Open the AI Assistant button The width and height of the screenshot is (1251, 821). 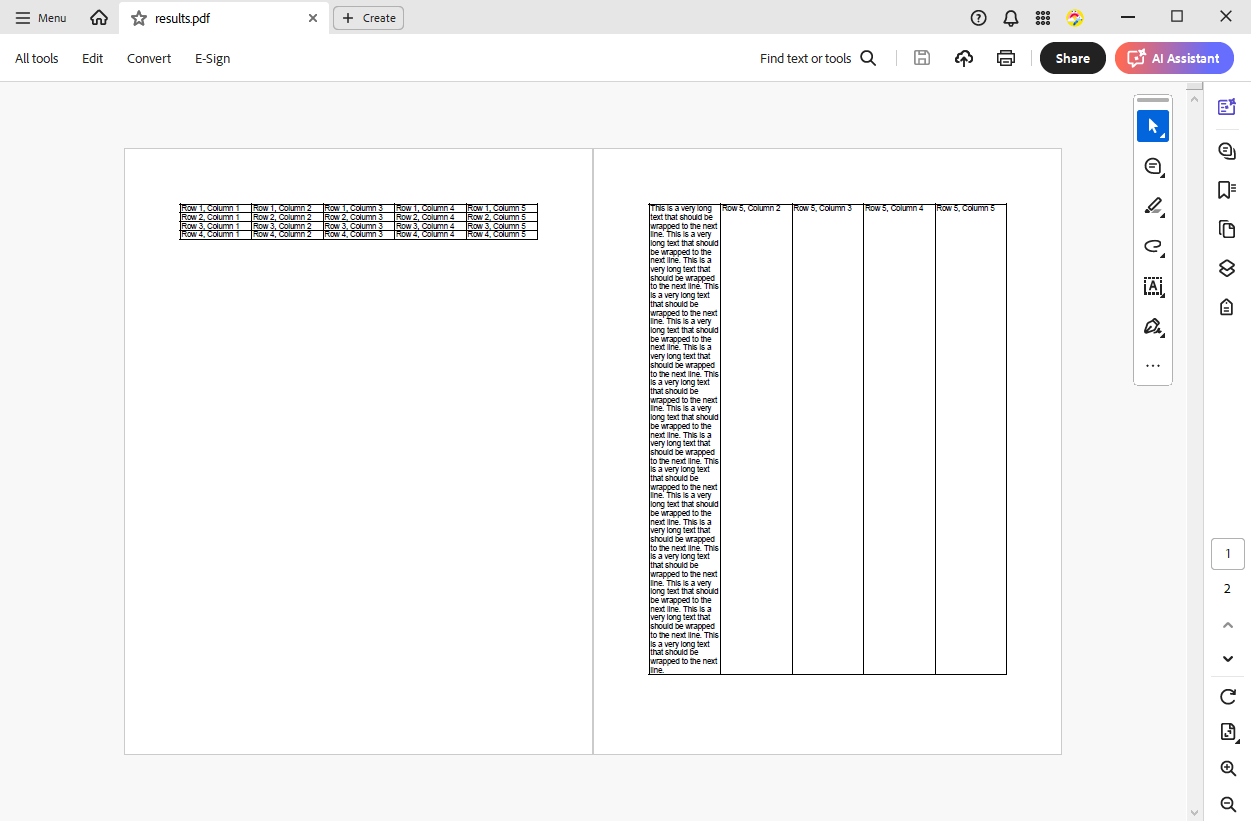[x=1174, y=58]
